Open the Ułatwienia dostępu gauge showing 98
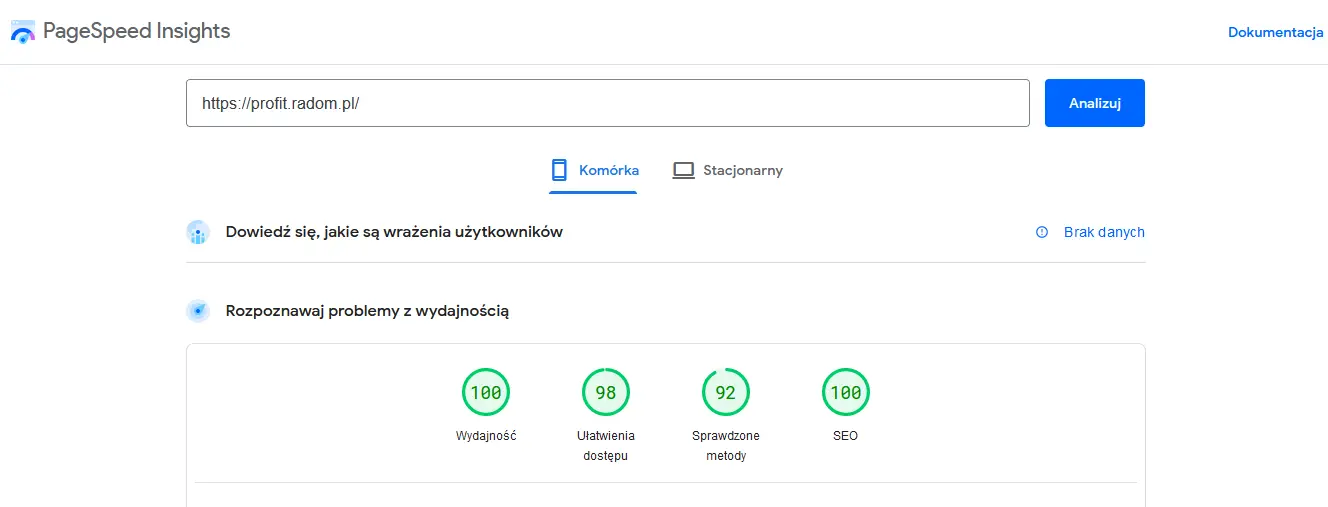This screenshot has width=1328, height=507. pos(606,393)
